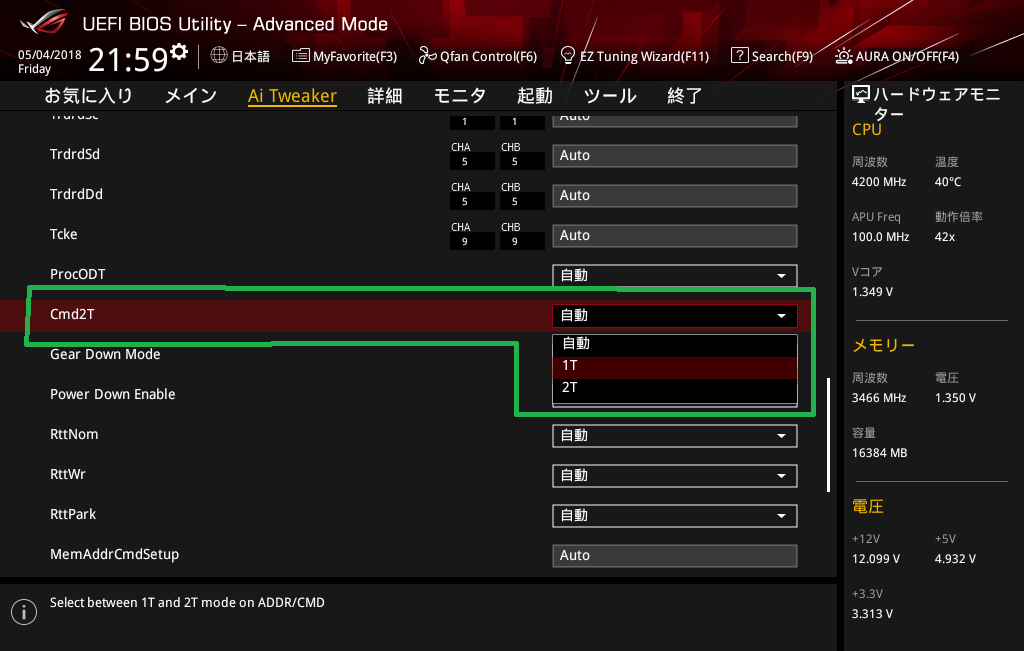
Task: Choose 1T in Cmd2T option list
Action: [x=675, y=366]
